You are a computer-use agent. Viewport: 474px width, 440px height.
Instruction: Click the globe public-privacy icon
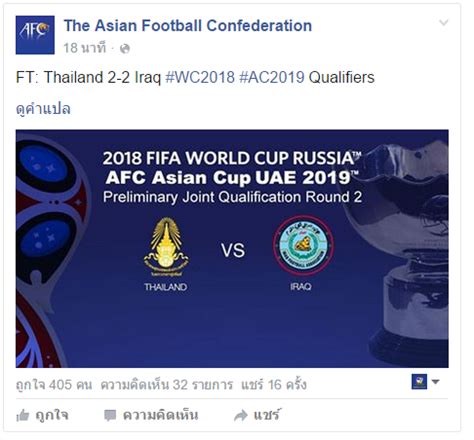[x=125, y=49]
